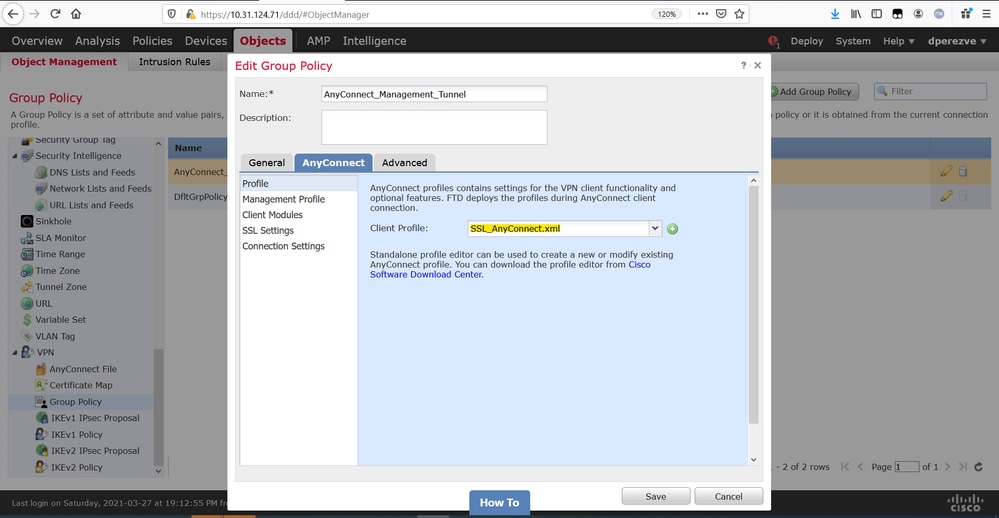Screen dimensions: 999x518
Task: Select Management Profile in the side list
Action: (x=284, y=199)
